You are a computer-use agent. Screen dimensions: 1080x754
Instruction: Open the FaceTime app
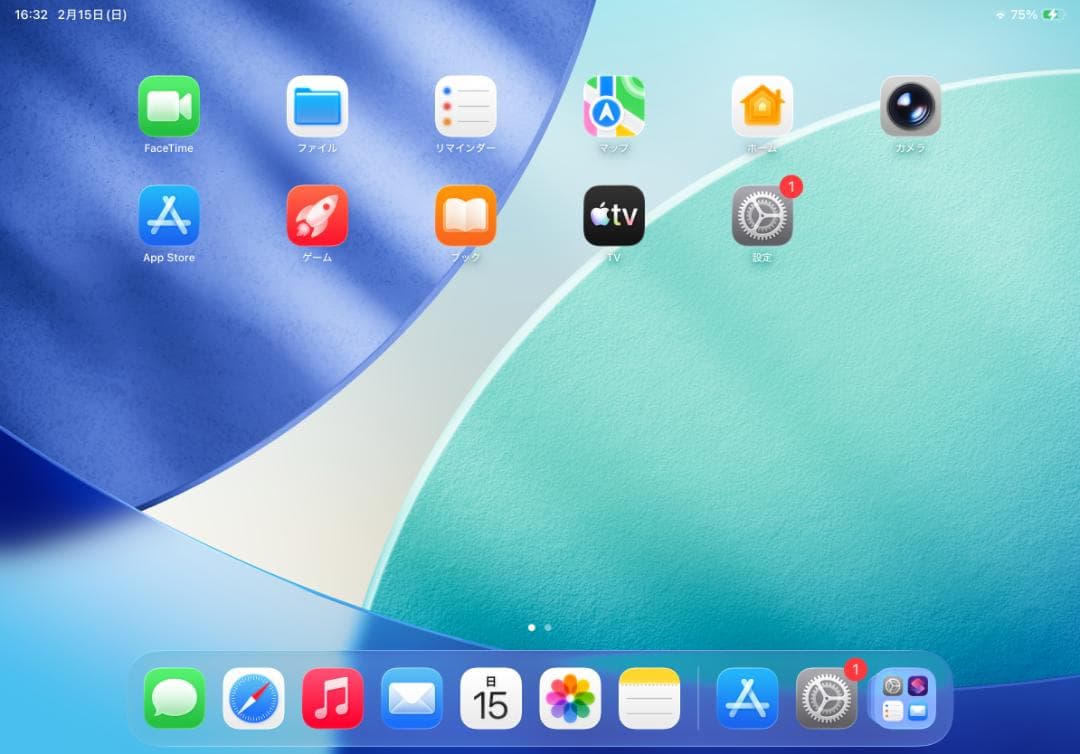pyautogui.click(x=169, y=106)
